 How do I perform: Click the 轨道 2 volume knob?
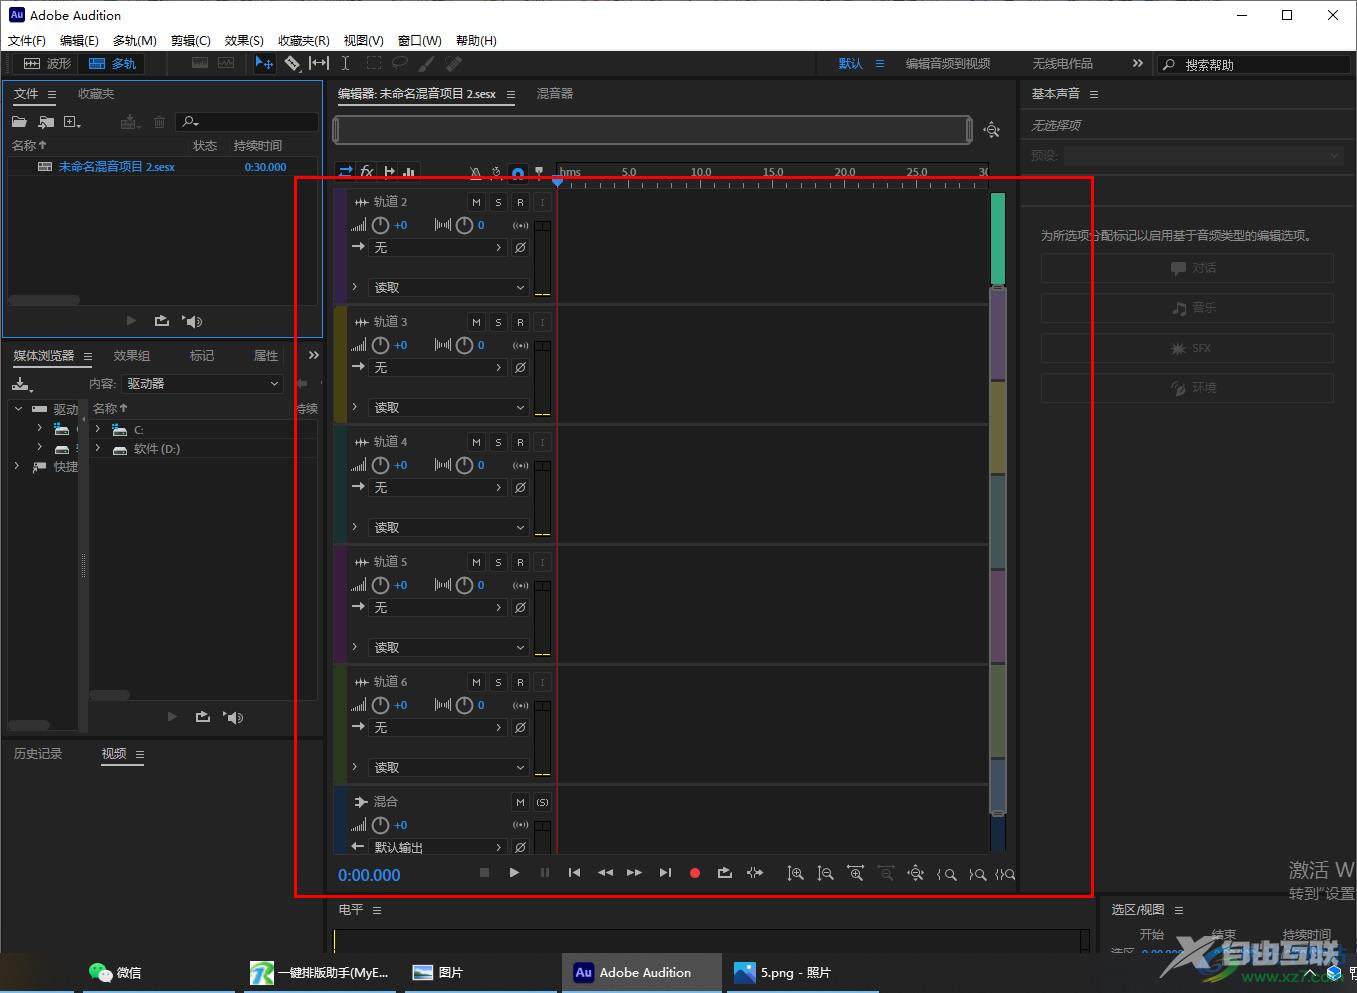click(380, 225)
